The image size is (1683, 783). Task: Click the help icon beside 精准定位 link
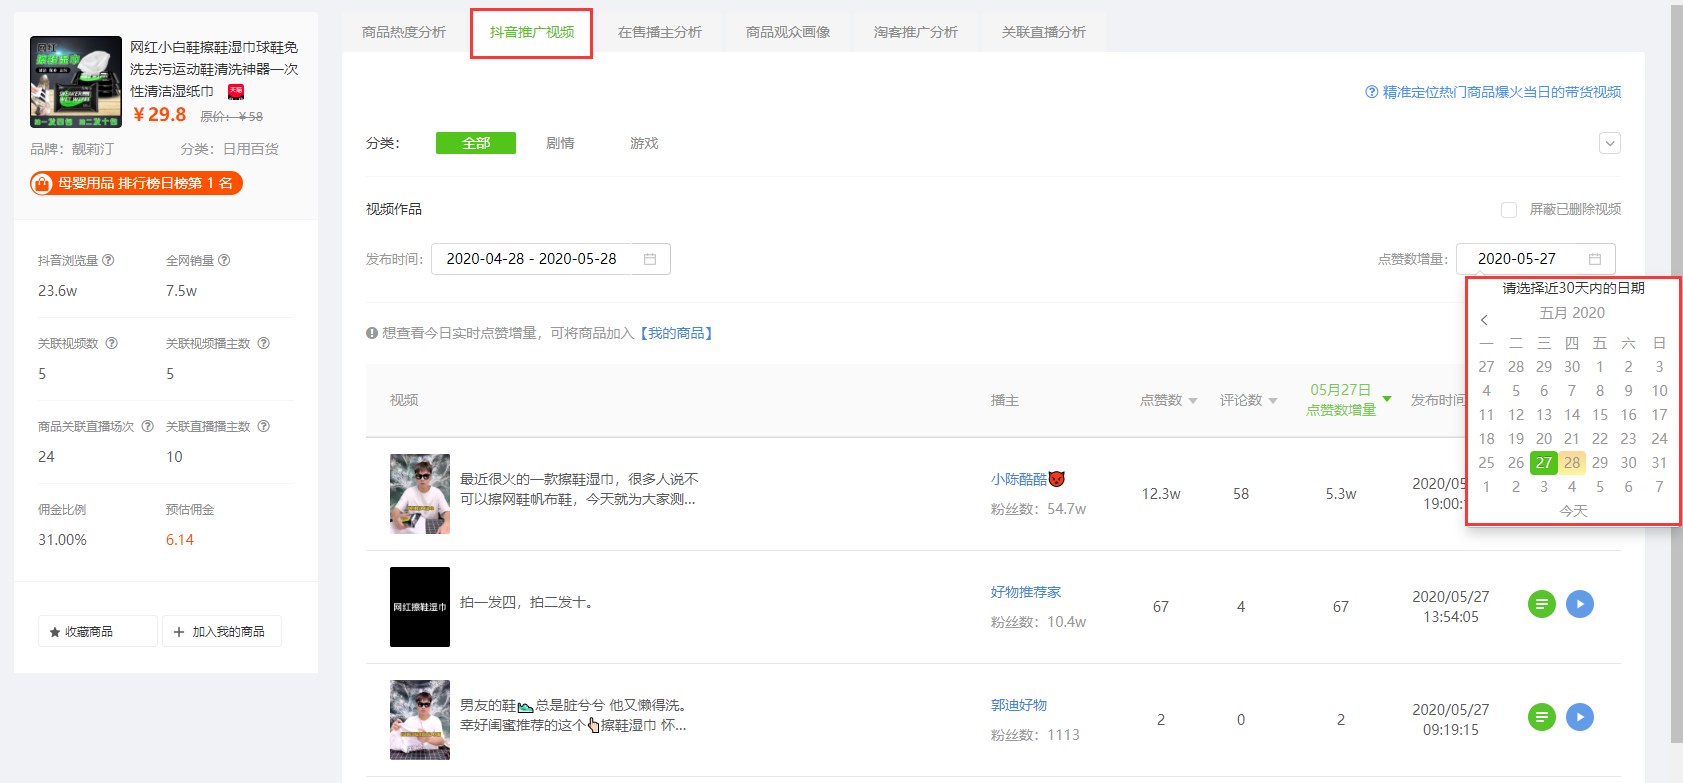[x=1372, y=92]
